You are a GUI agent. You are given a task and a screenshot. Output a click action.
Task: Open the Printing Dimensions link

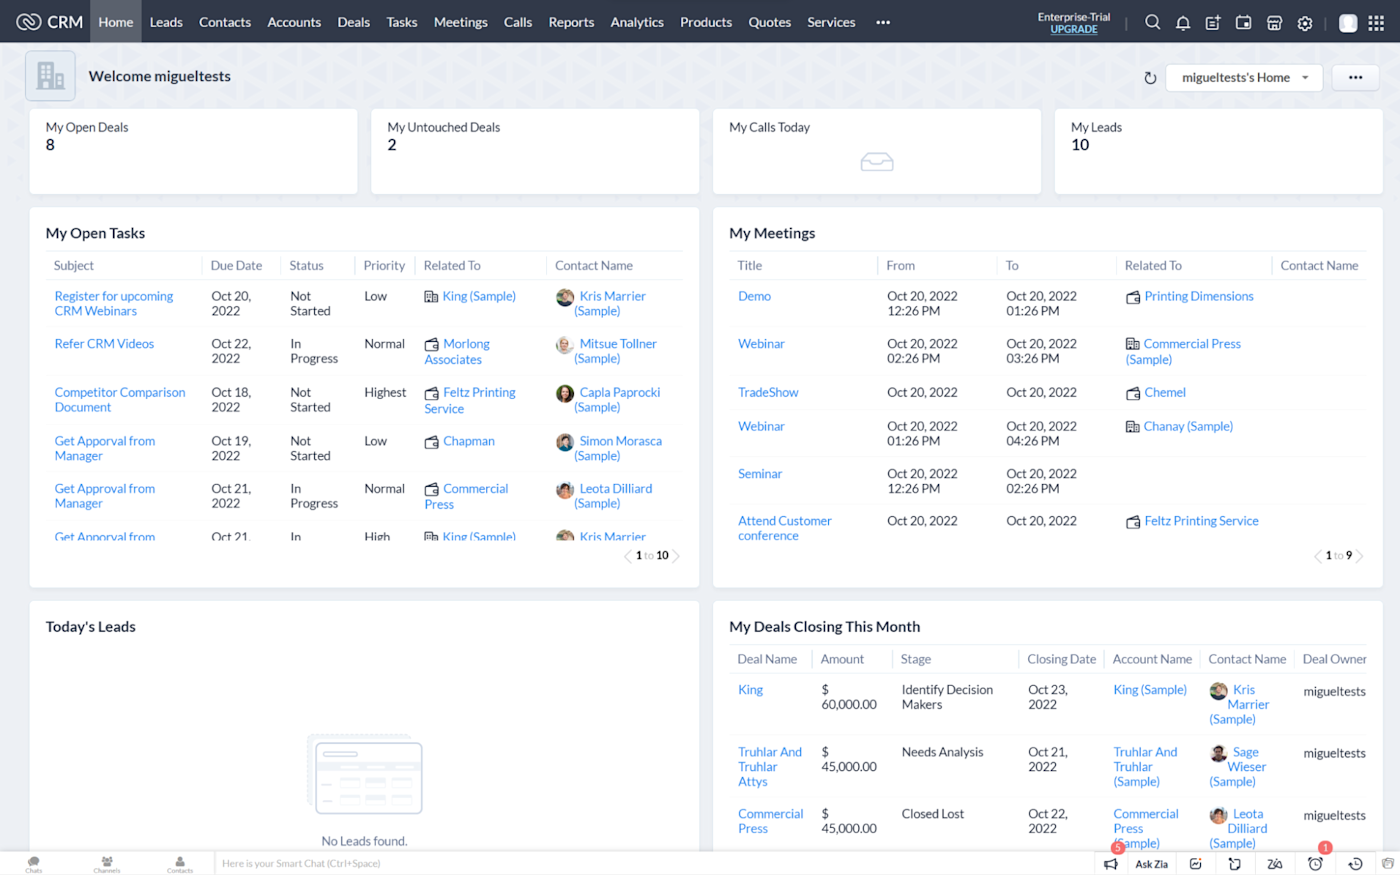coord(1198,296)
